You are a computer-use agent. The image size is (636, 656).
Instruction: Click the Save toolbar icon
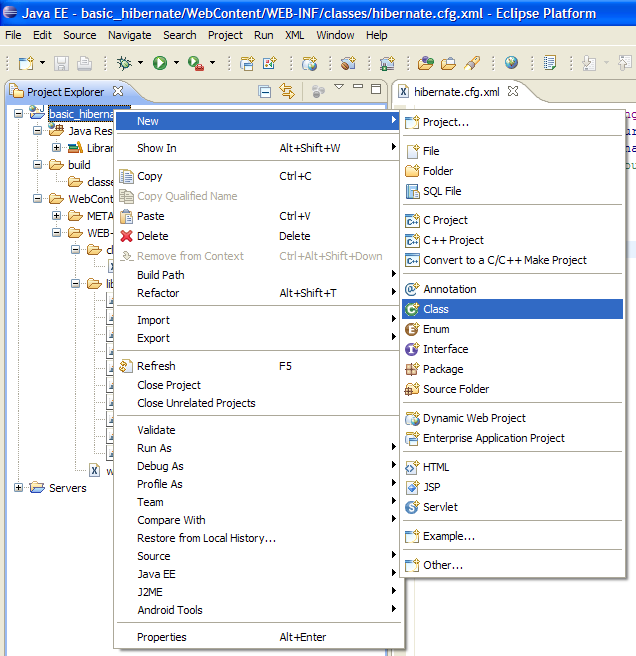pos(61,63)
